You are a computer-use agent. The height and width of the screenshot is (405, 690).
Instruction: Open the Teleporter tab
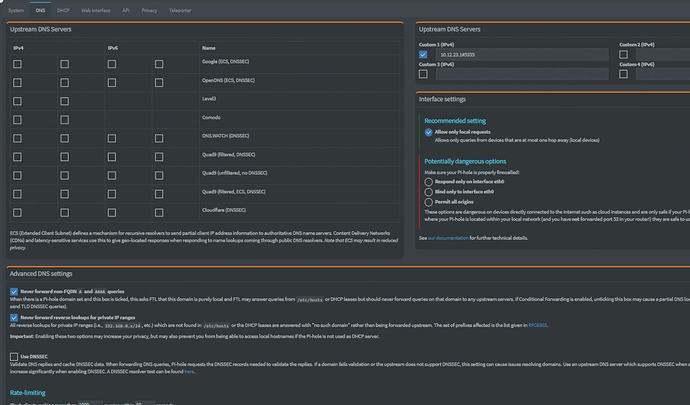pos(180,10)
